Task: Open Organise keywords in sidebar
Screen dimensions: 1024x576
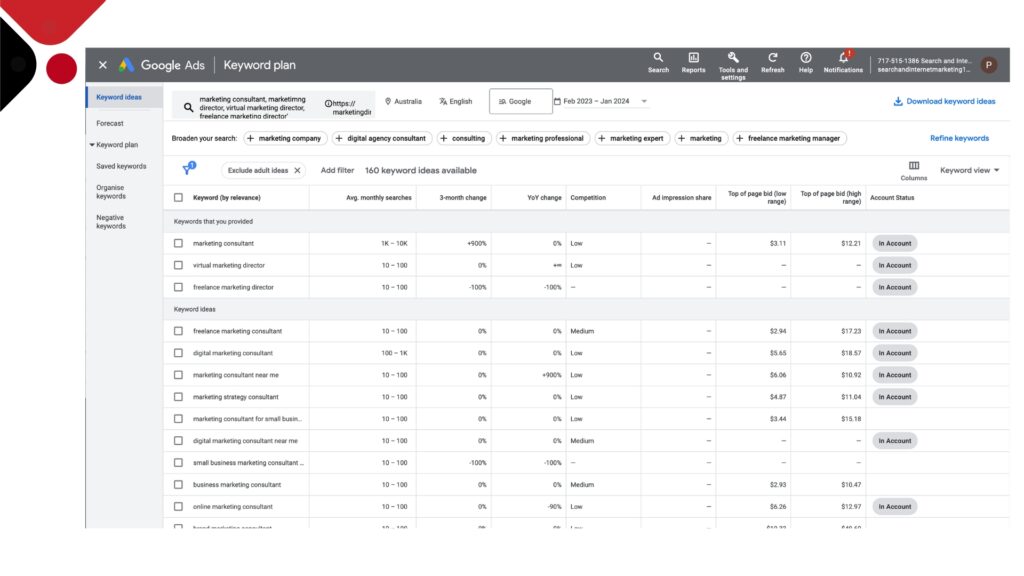Action: 111,192
